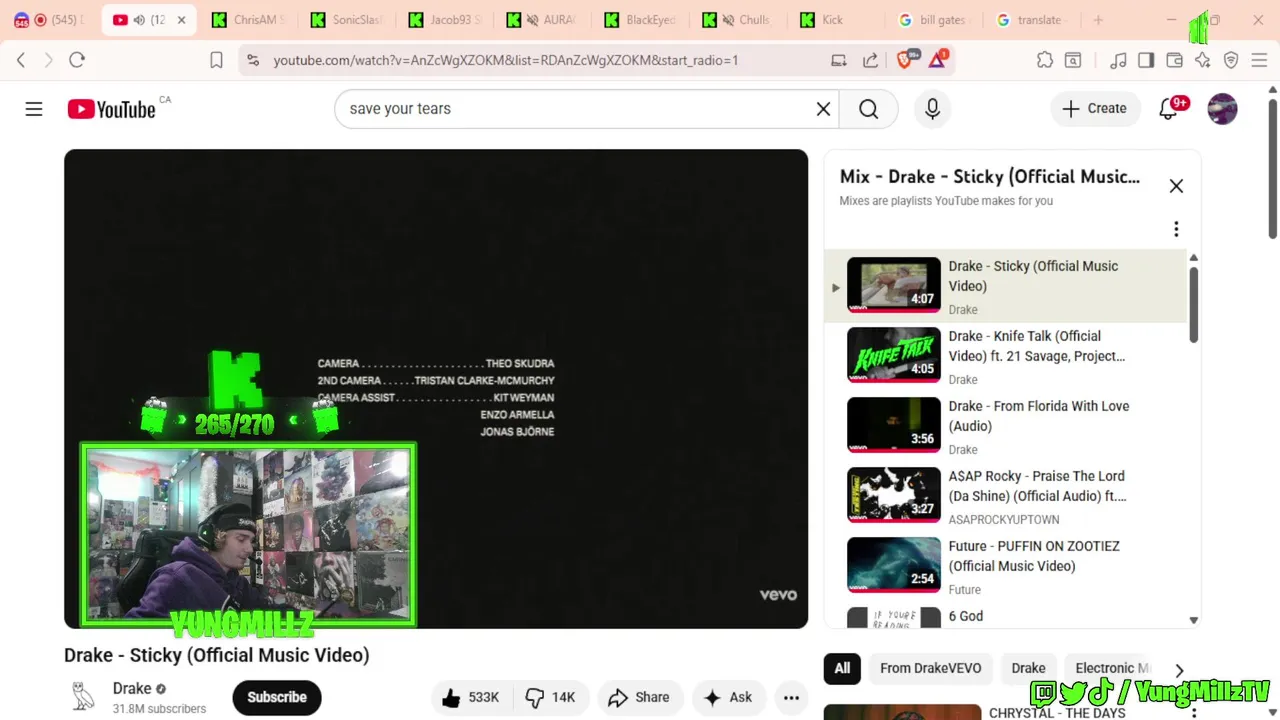Start voice search with the microphone

pyautogui.click(x=932, y=109)
